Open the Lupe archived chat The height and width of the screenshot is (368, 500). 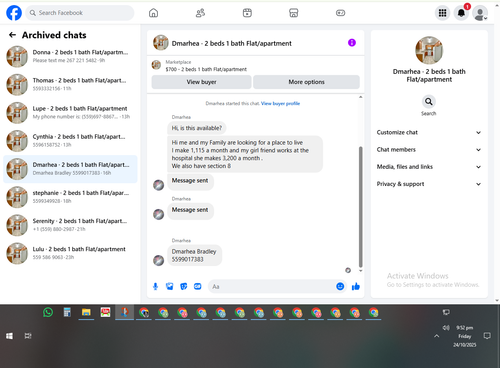pyautogui.click(x=70, y=113)
